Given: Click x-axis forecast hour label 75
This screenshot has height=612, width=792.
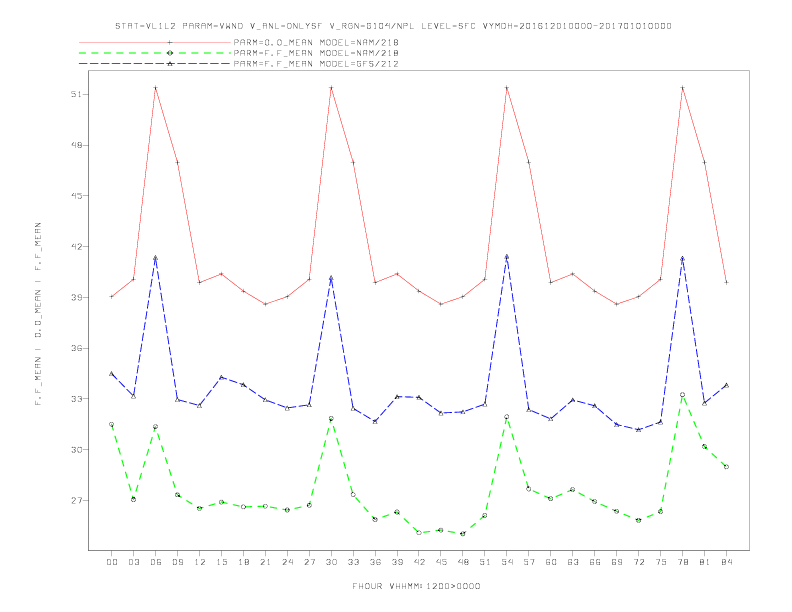Looking at the screenshot, I should click(x=661, y=562).
